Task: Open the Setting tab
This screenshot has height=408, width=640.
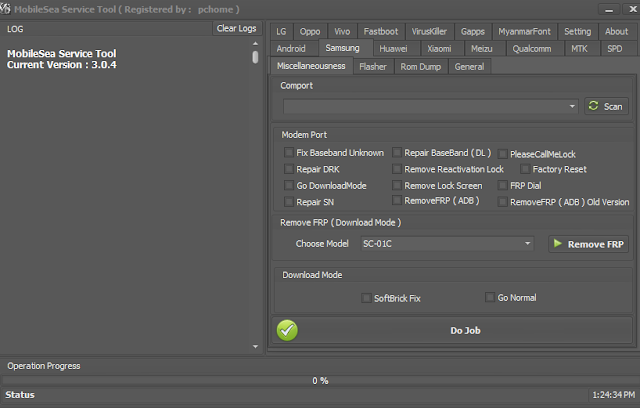Action: (578, 31)
